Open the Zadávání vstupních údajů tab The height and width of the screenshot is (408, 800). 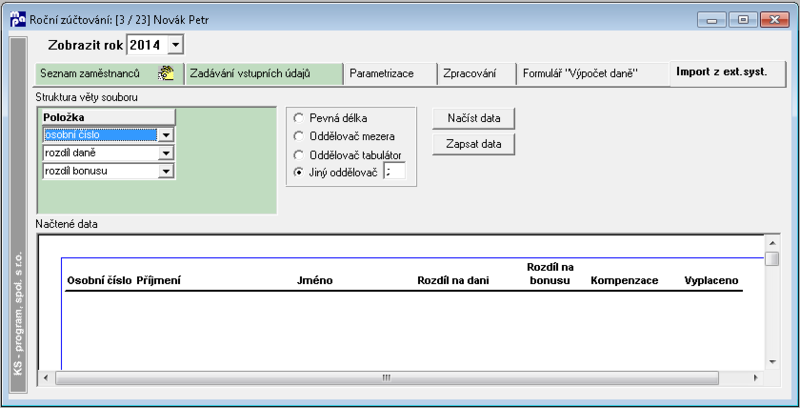click(x=264, y=73)
